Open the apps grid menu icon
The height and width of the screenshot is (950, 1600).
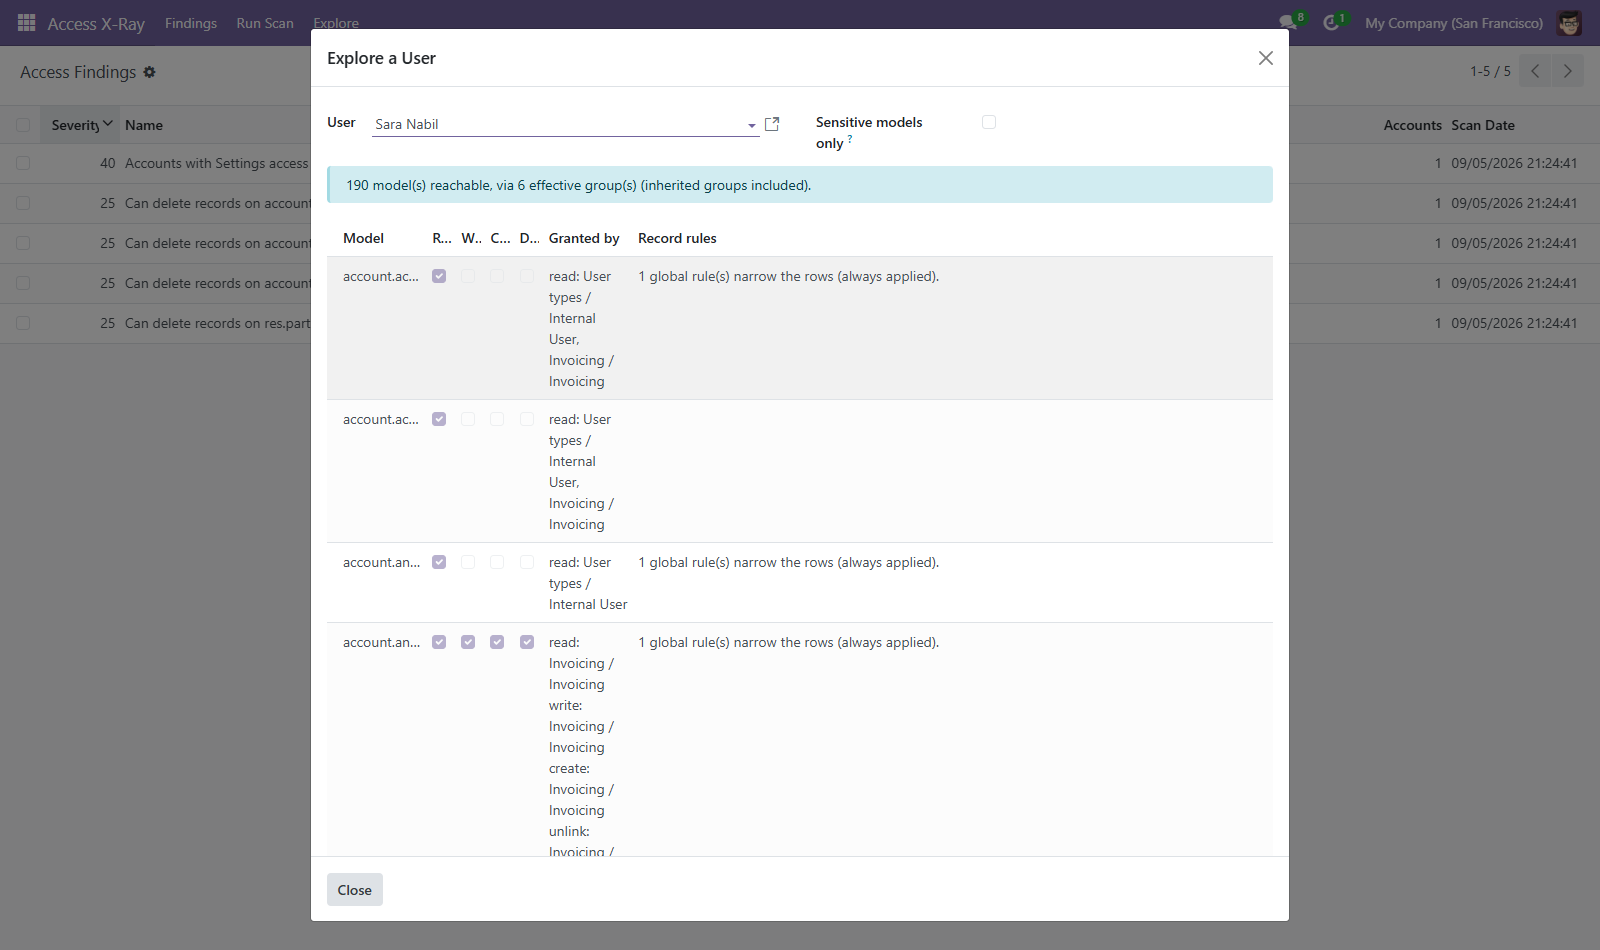tap(27, 22)
